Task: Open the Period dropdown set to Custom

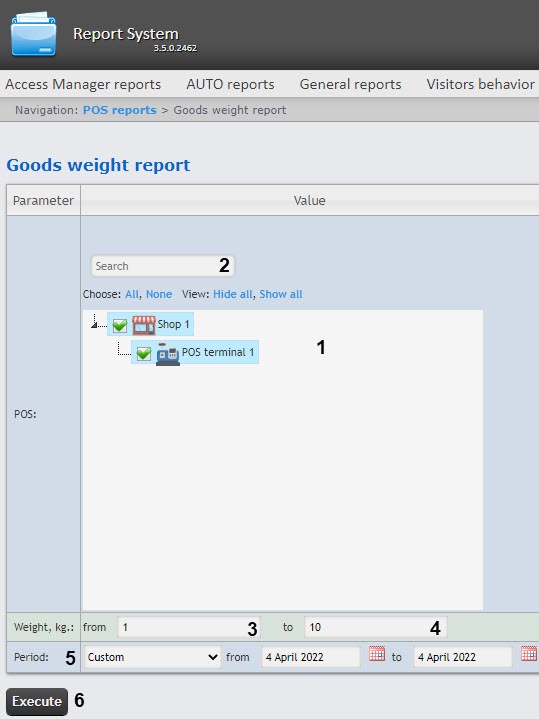Action: tap(152, 657)
